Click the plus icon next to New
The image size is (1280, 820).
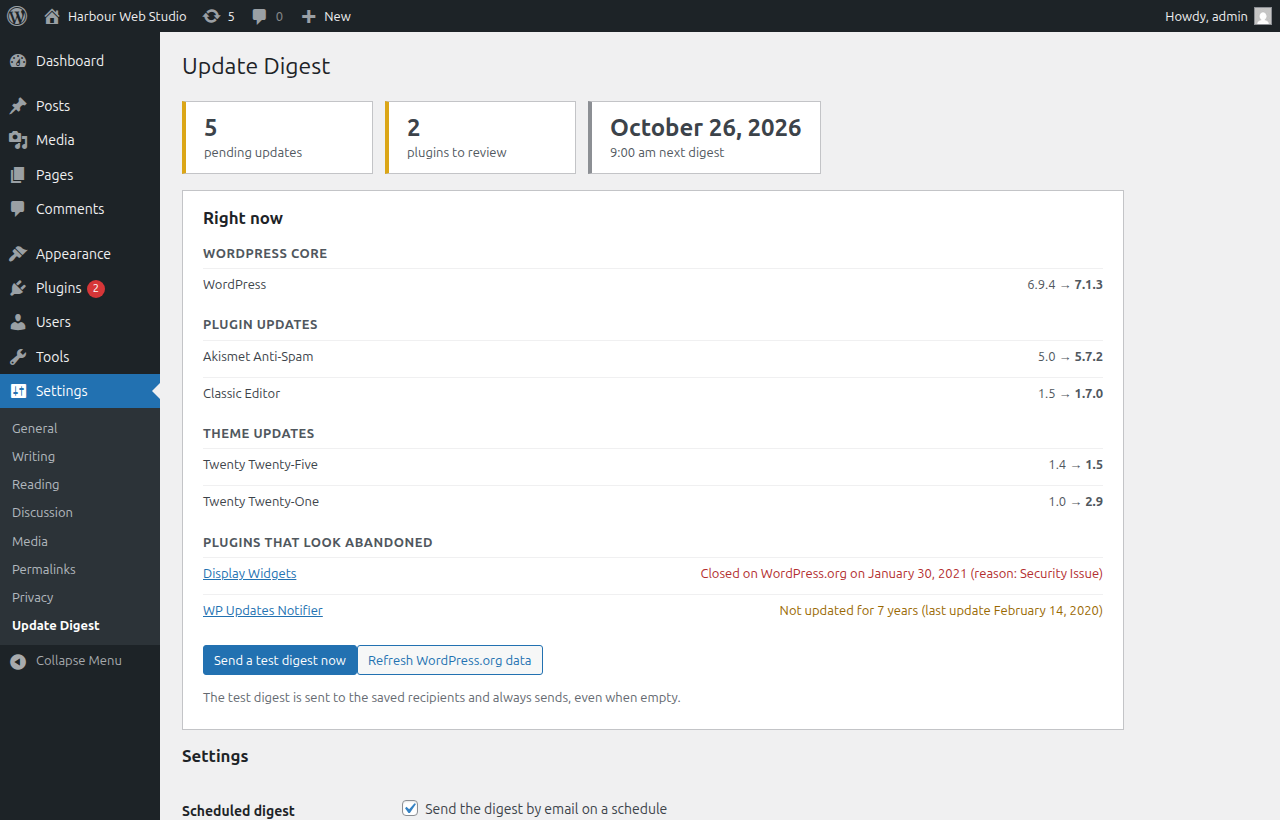(309, 16)
